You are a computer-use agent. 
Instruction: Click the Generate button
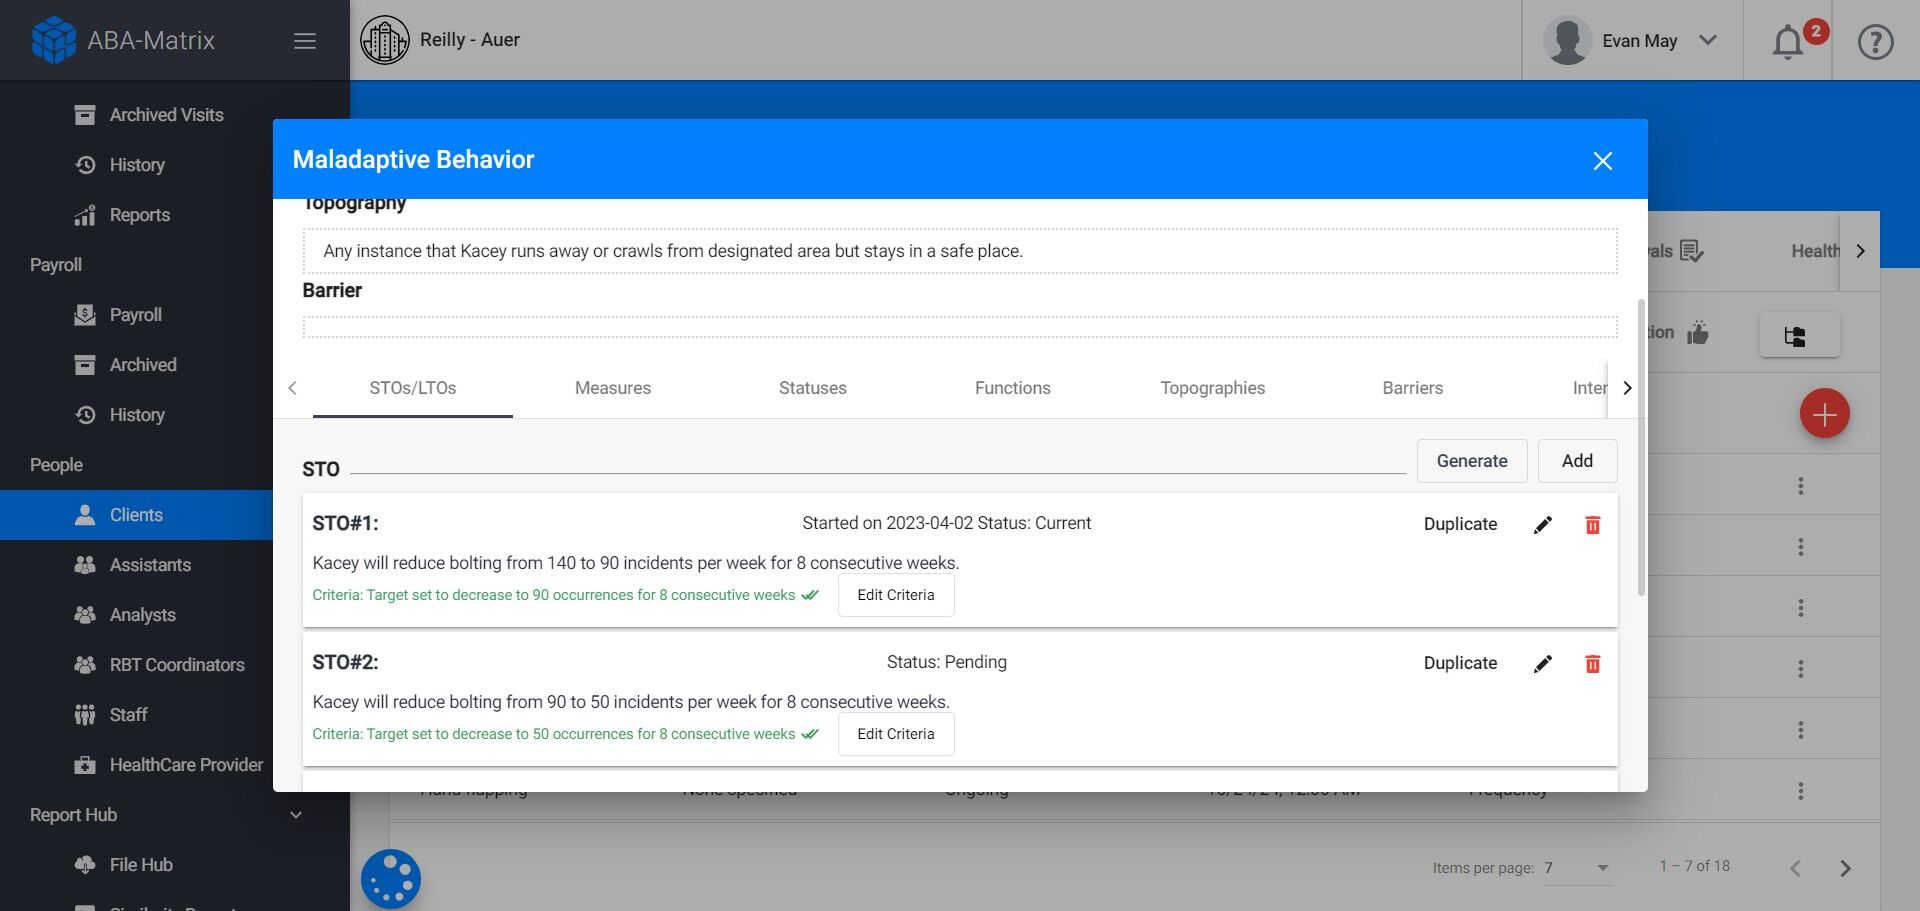point(1472,461)
